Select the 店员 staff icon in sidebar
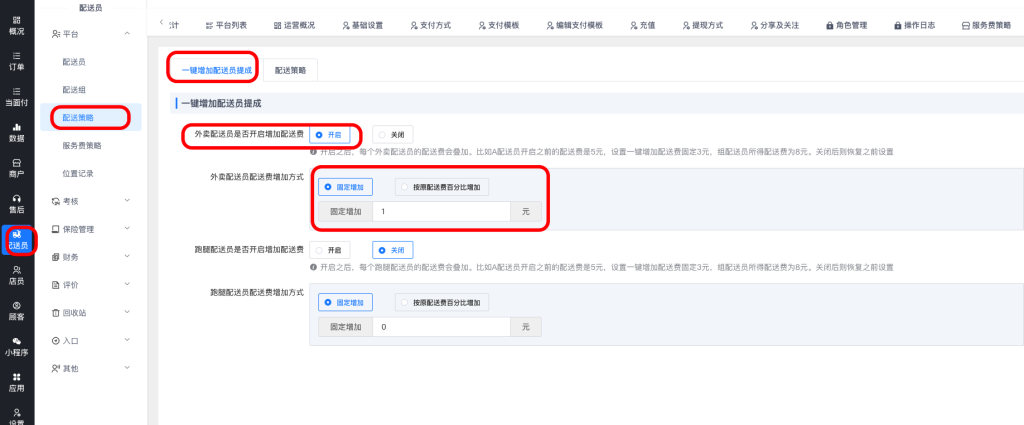 coord(17,275)
